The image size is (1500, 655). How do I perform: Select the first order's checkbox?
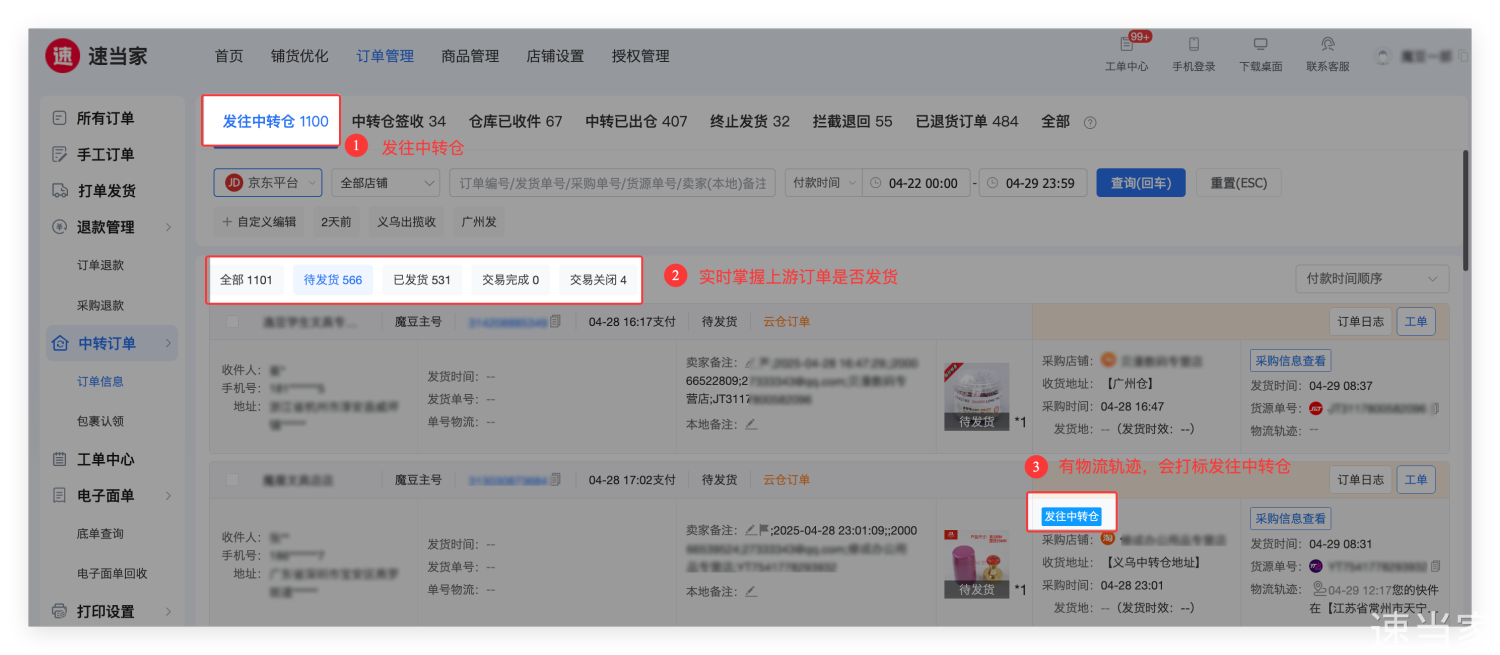pyautogui.click(x=233, y=322)
